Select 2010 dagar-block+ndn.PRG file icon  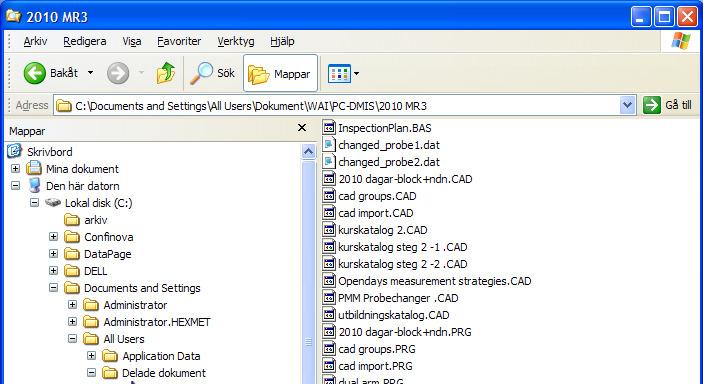tap(329, 332)
